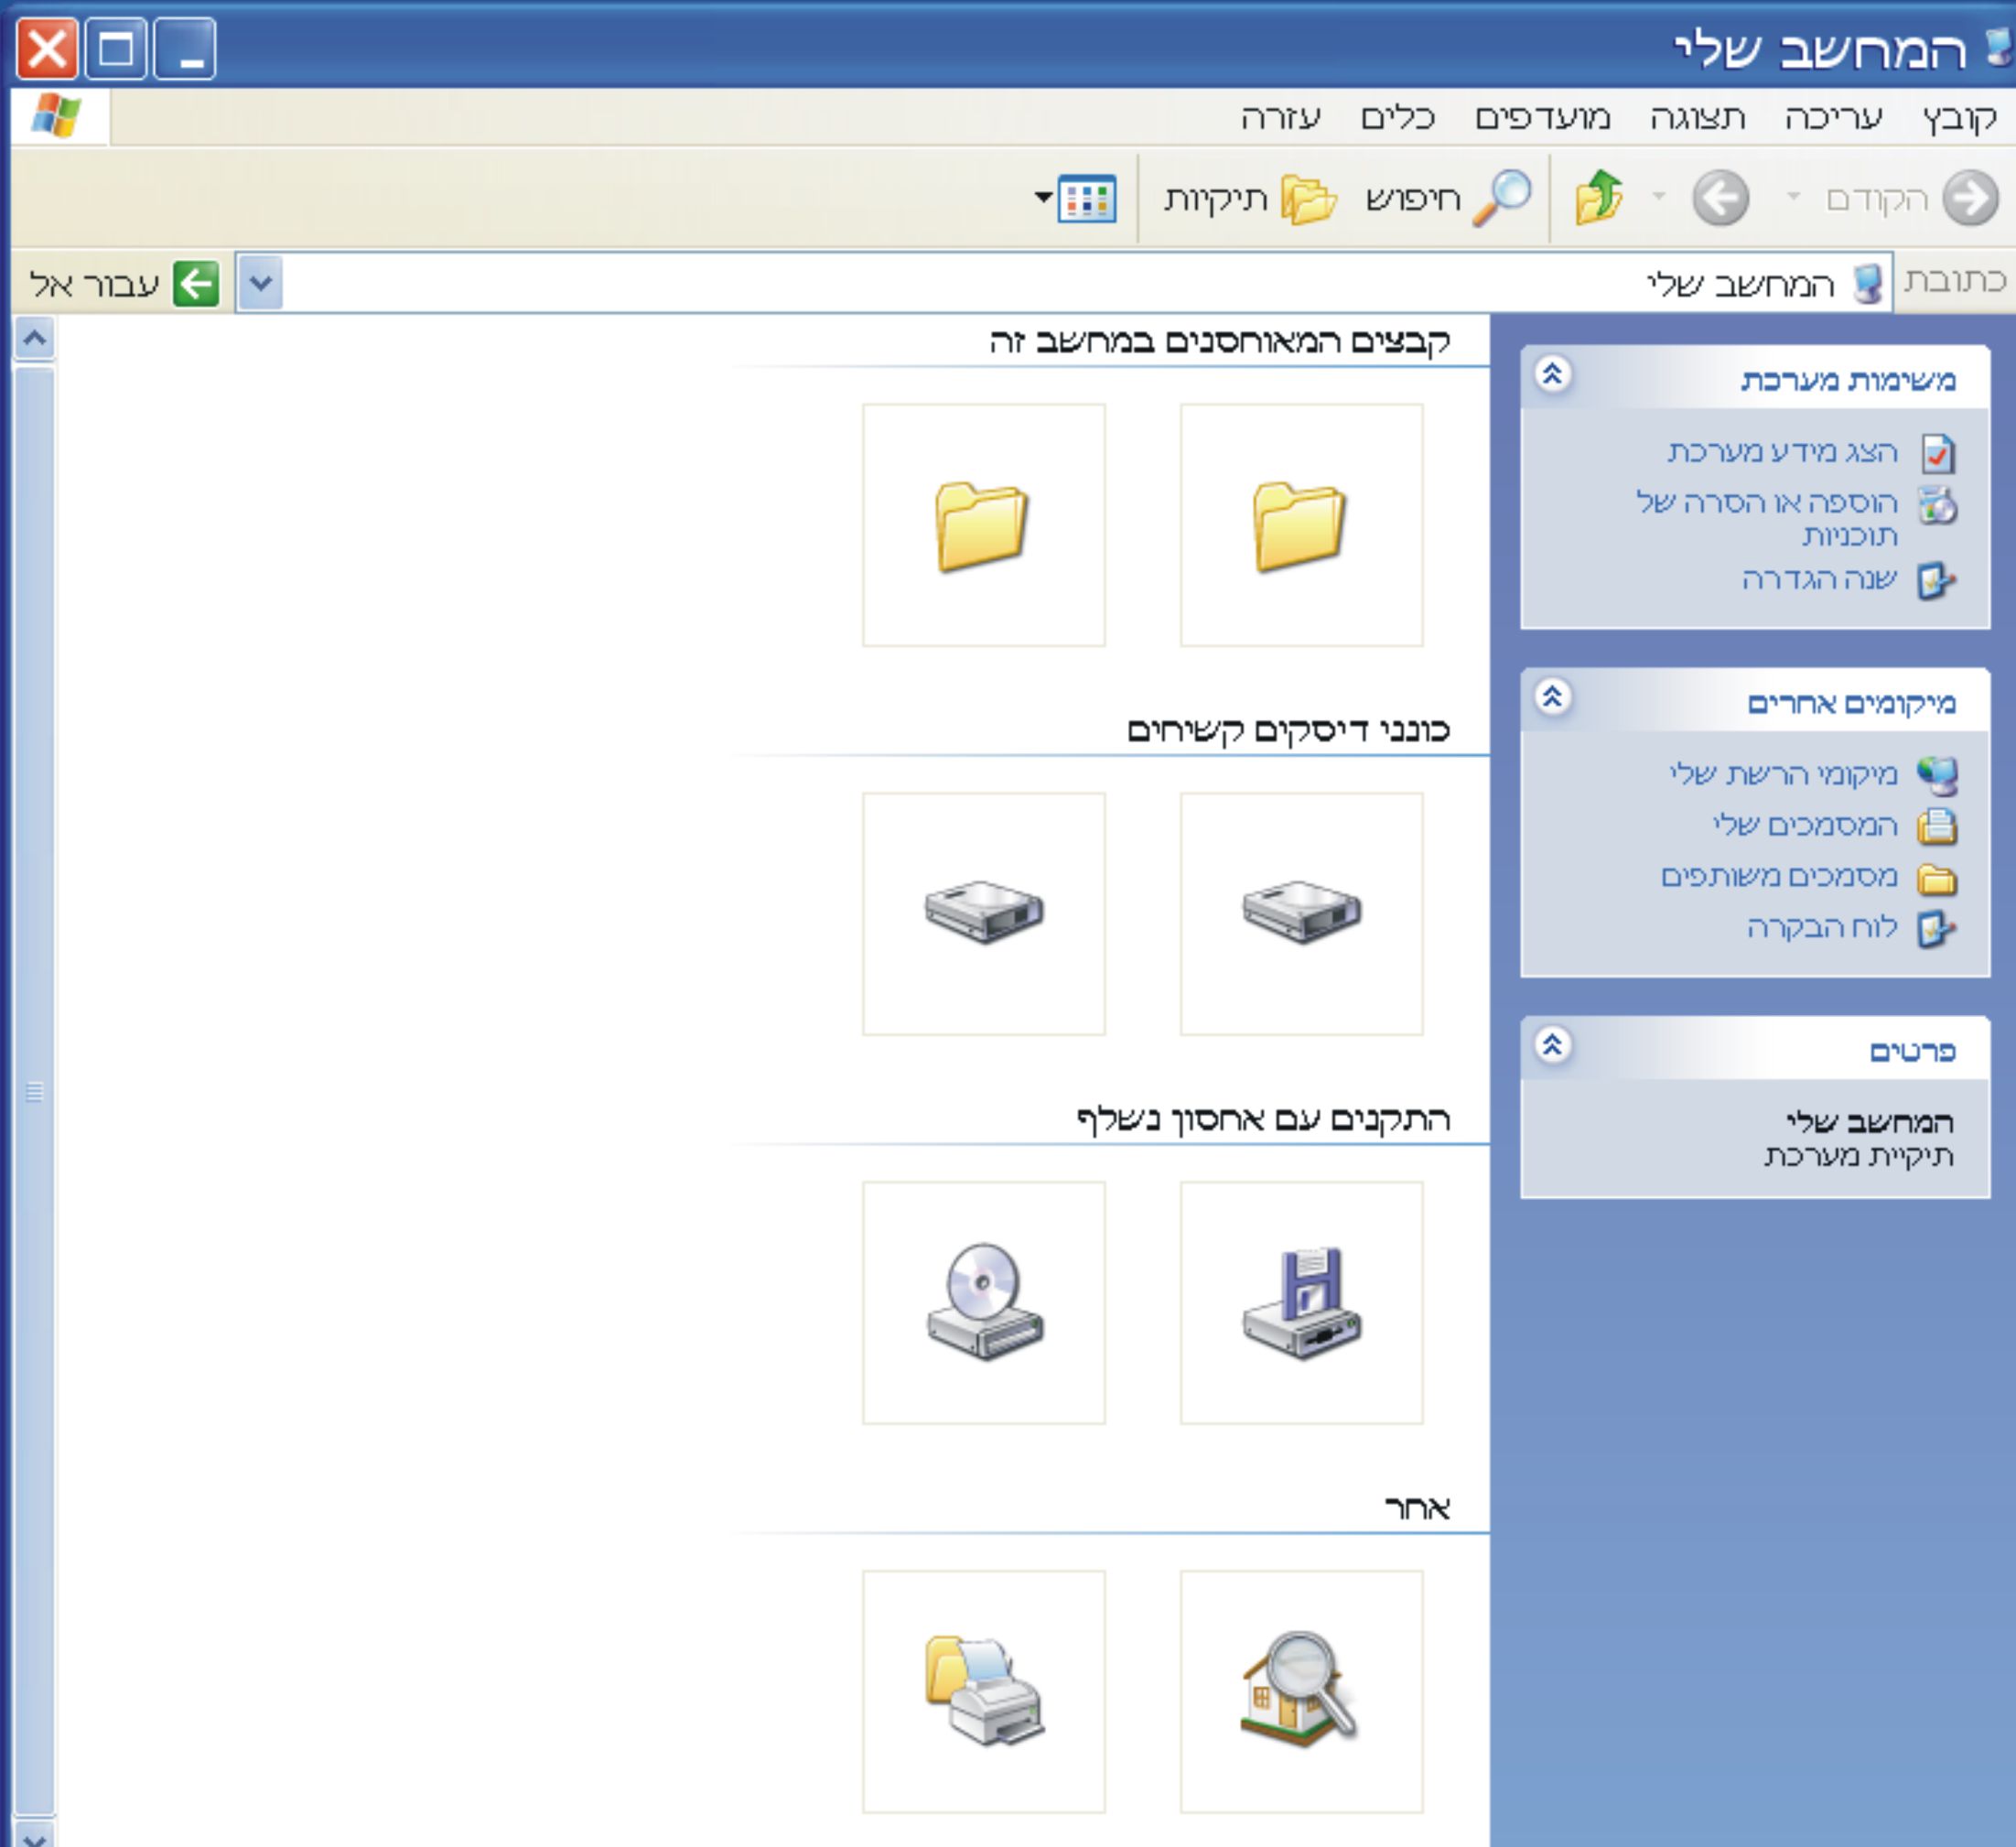Click the Search (חיפוש) magnifier icon

(x=1502, y=197)
